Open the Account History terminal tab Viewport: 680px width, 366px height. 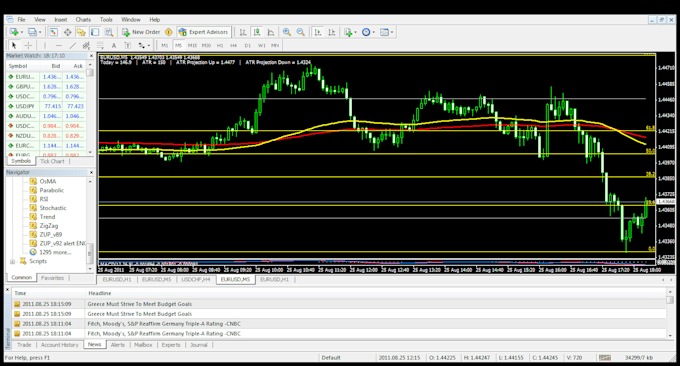(59, 345)
